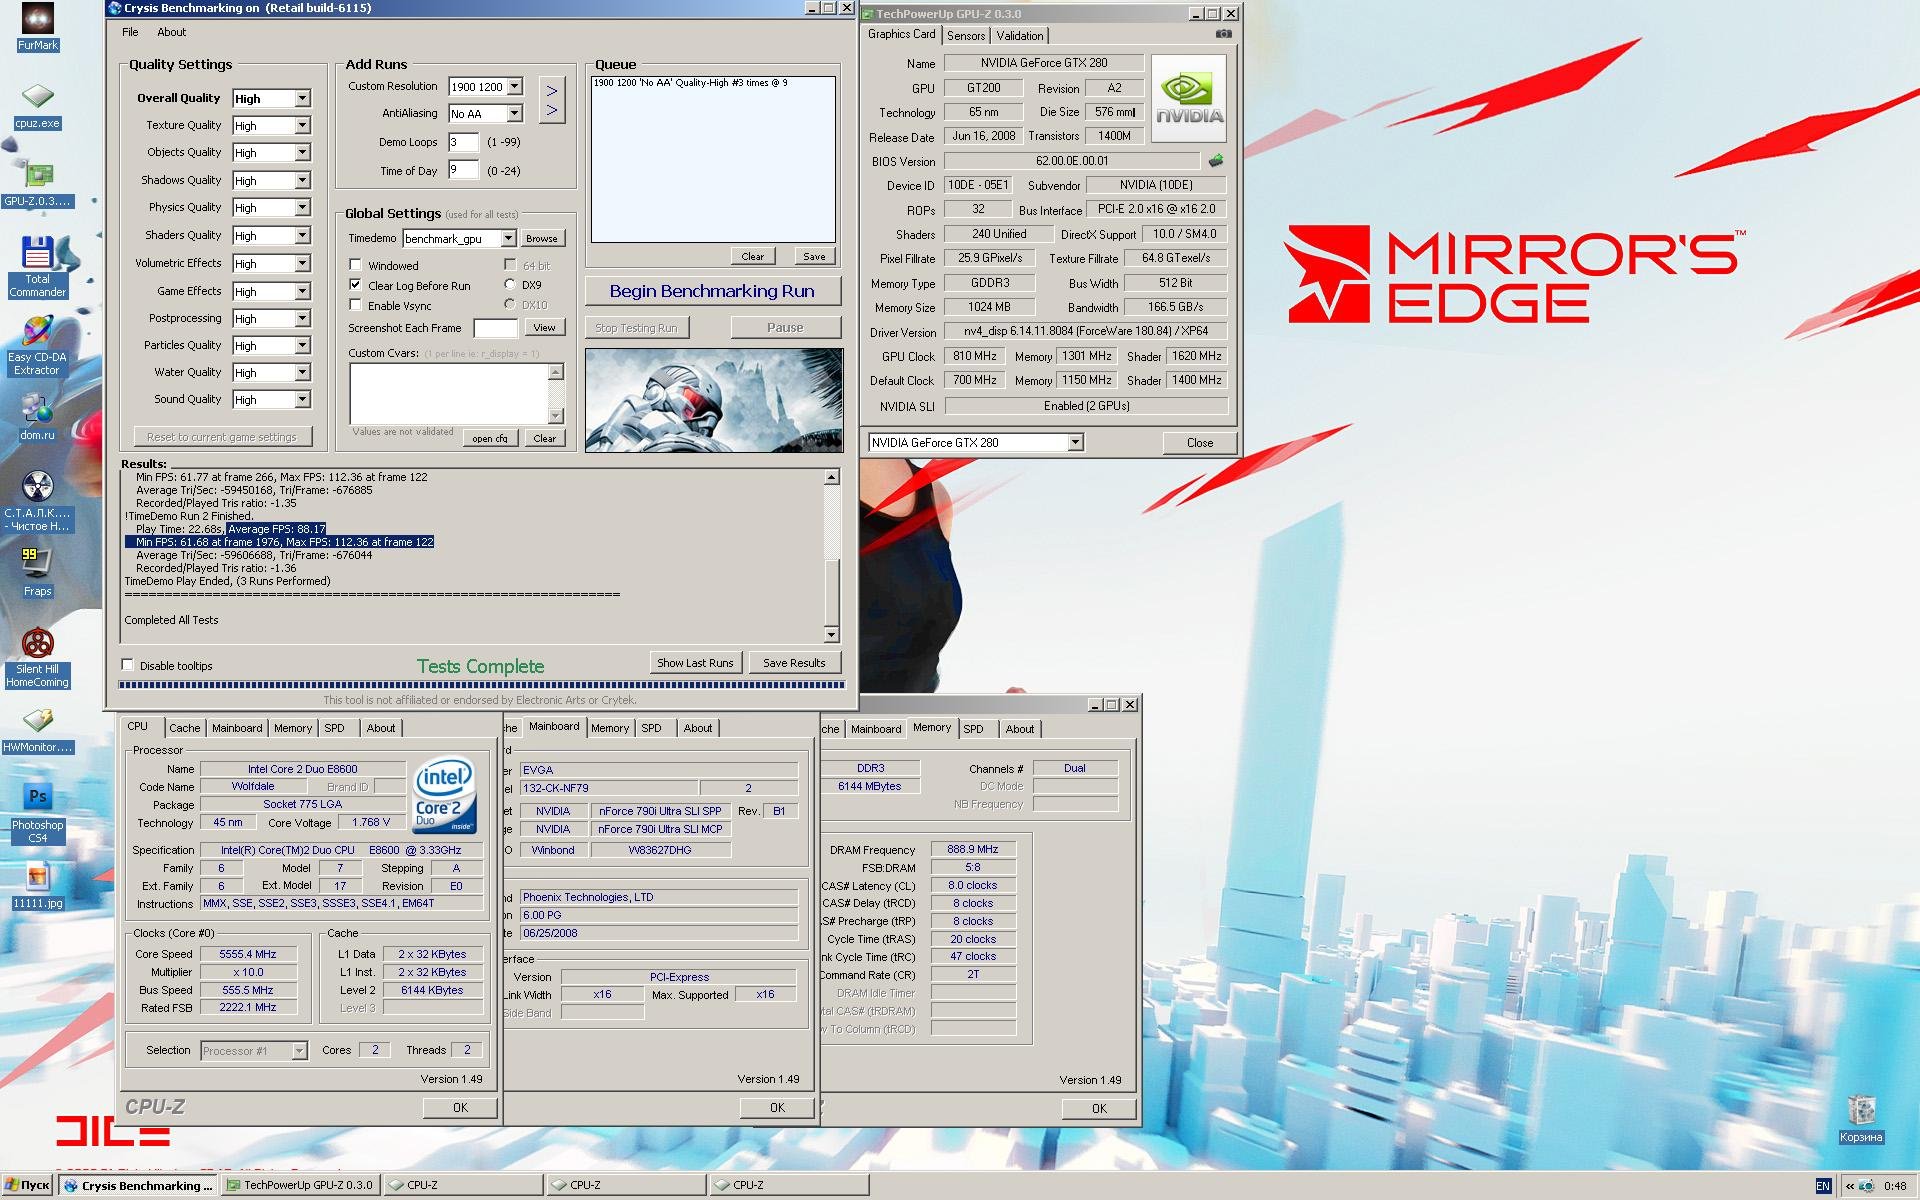Click the Begin Benchmarking Run button
Viewport: 1920px width, 1200px height.
[712, 291]
